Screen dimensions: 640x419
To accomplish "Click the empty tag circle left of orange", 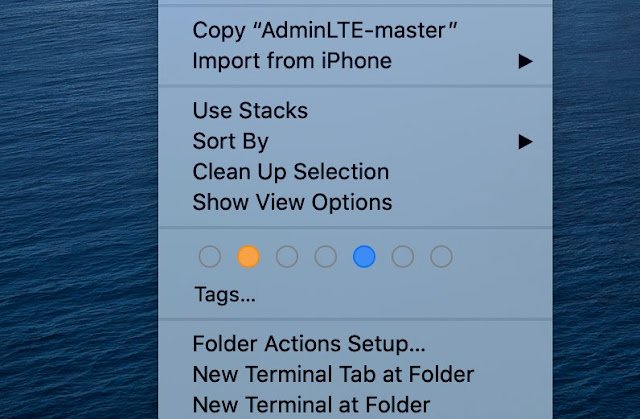I will (x=209, y=257).
